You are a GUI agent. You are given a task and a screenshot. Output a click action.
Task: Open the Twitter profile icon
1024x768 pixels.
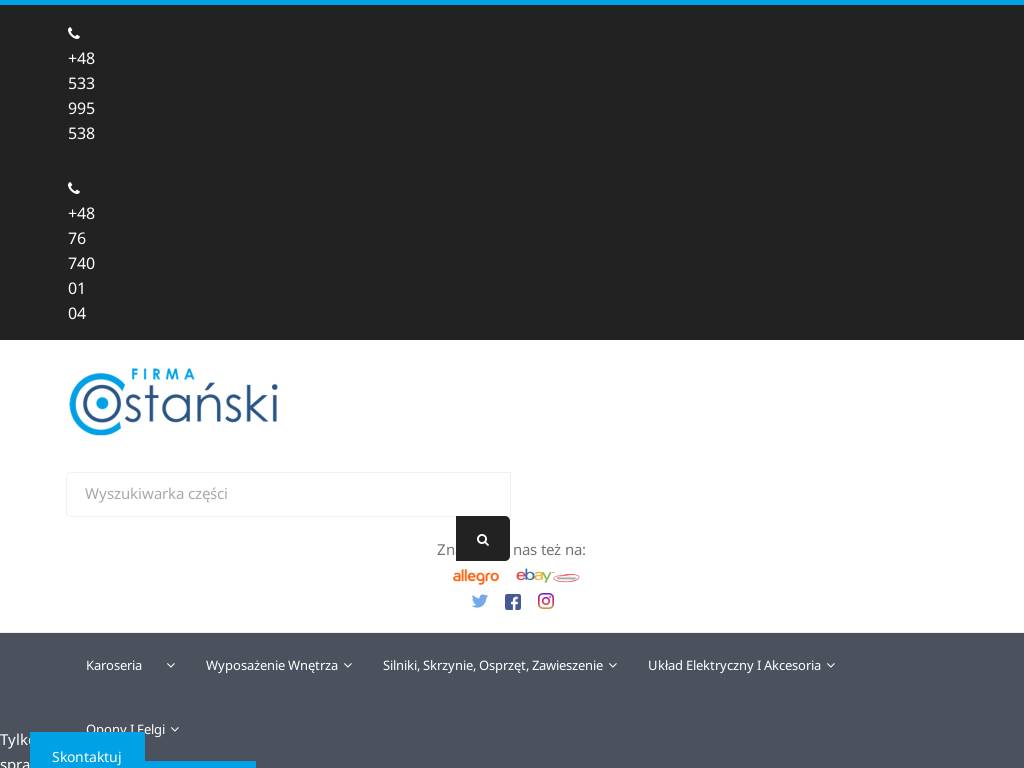[480, 601]
